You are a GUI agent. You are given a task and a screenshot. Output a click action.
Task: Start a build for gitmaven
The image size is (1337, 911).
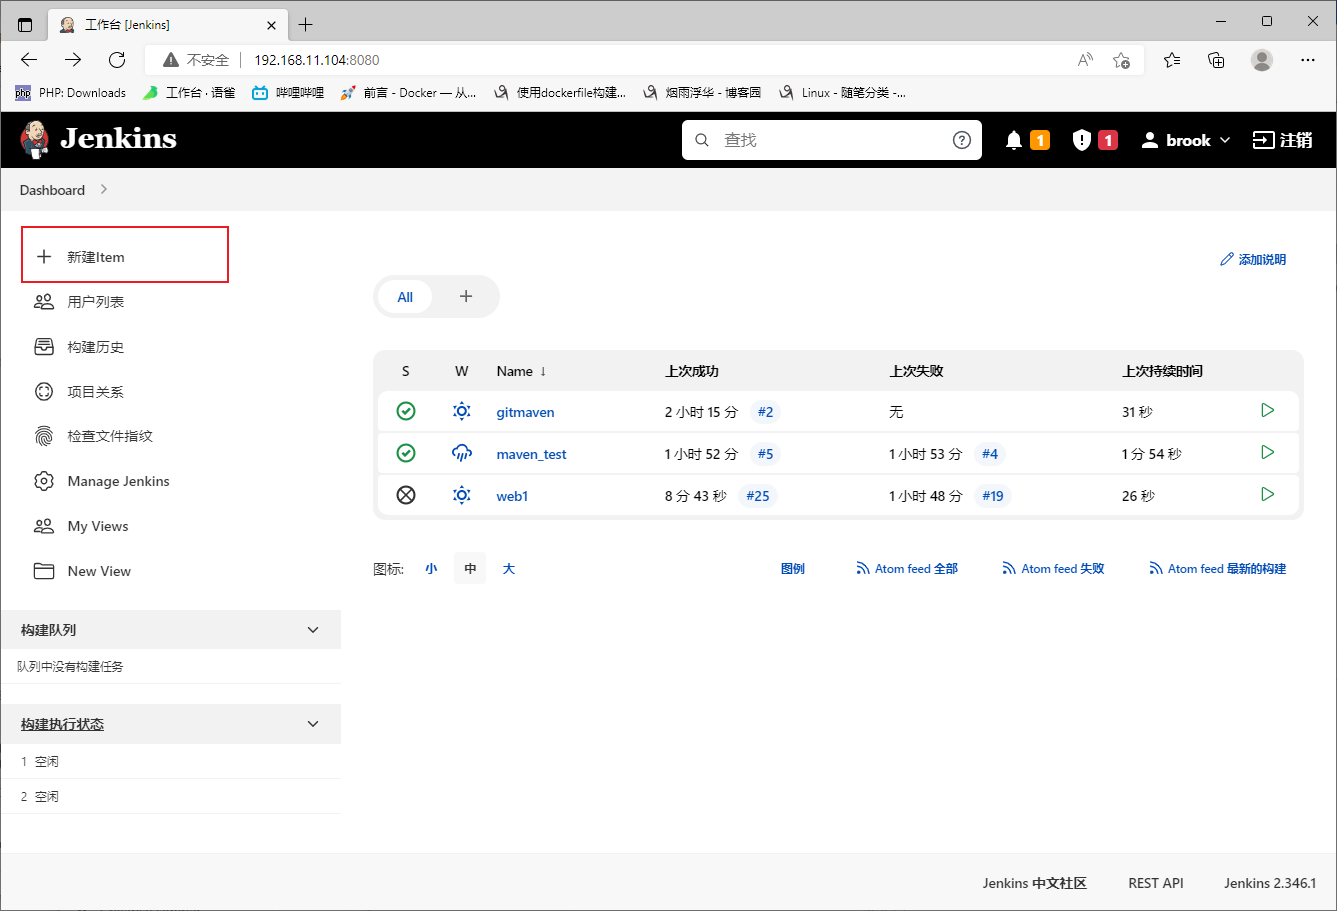(1267, 411)
